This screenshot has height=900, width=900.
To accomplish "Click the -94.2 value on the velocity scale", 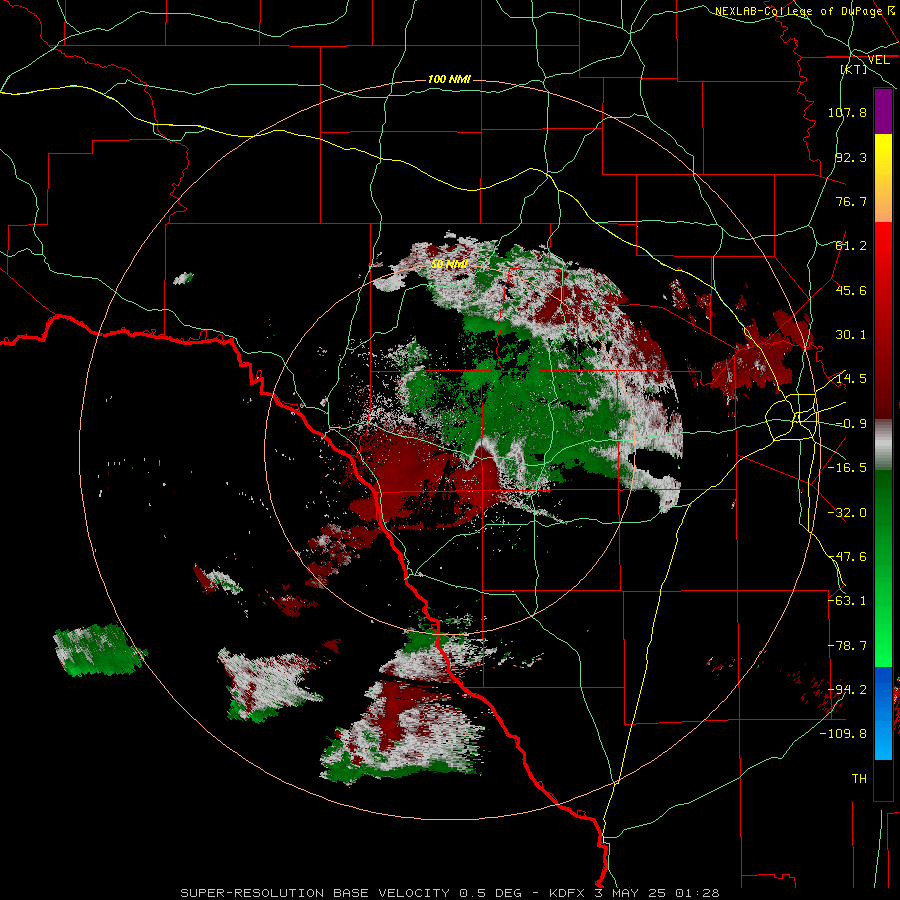I will tap(847, 689).
